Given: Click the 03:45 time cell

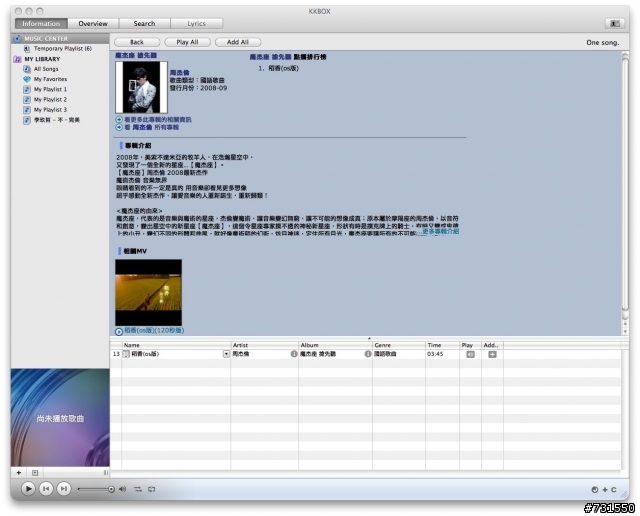Looking at the screenshot, I should 435,354.
